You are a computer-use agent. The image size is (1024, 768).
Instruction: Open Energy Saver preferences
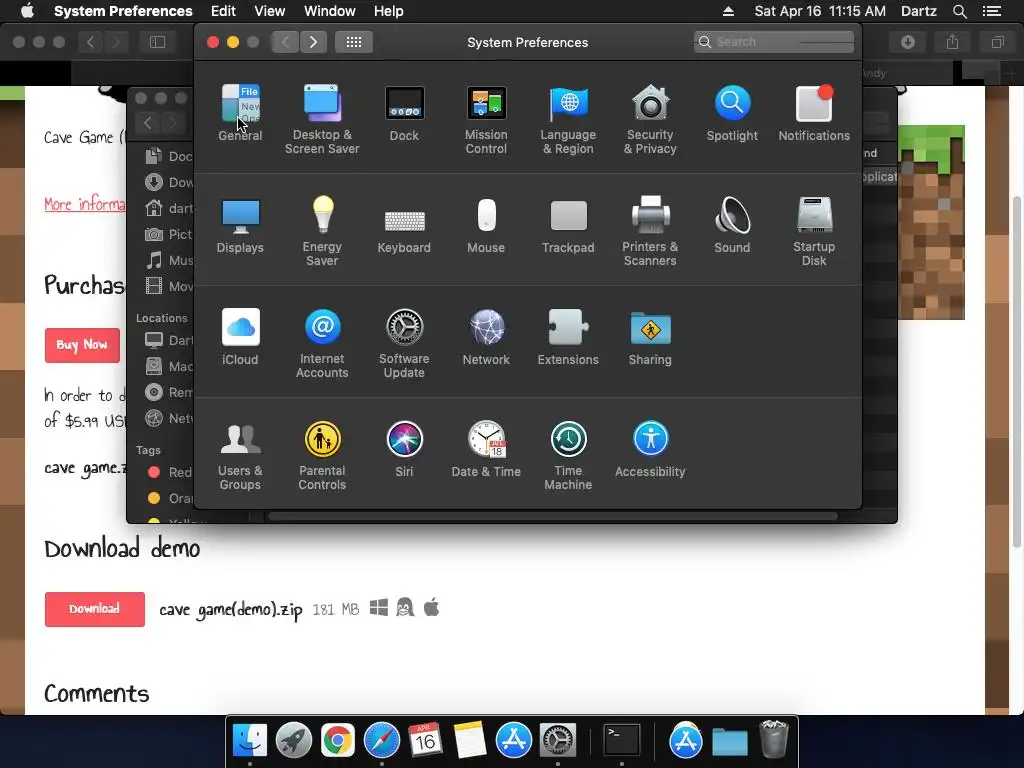322,231
